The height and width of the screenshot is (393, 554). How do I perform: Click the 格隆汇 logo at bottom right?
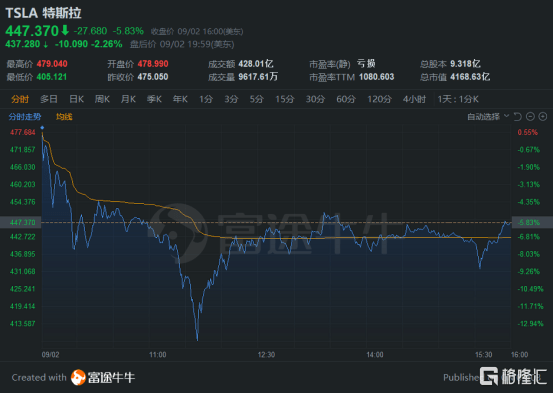click(513, 376)
